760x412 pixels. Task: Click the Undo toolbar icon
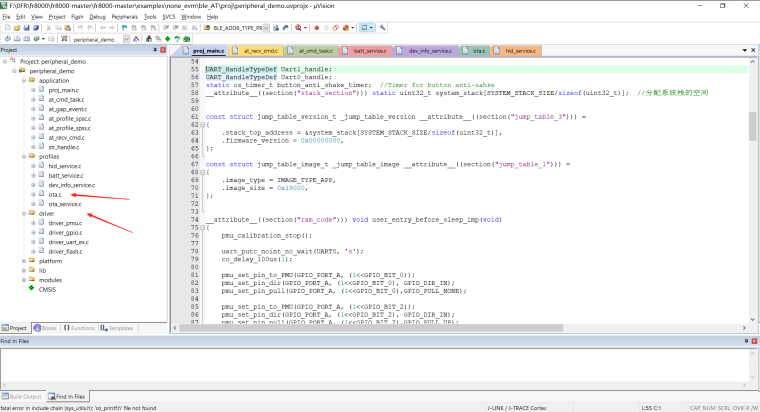82,28
